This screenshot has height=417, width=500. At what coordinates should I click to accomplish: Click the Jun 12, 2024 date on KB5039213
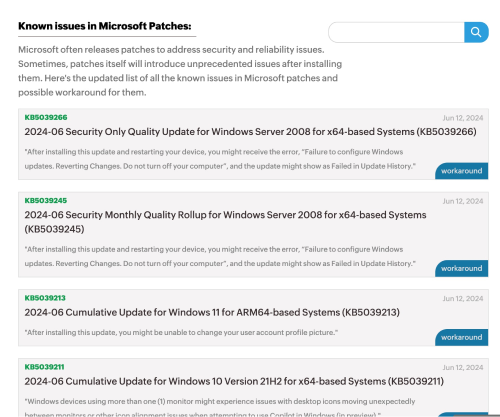(463, 298)
